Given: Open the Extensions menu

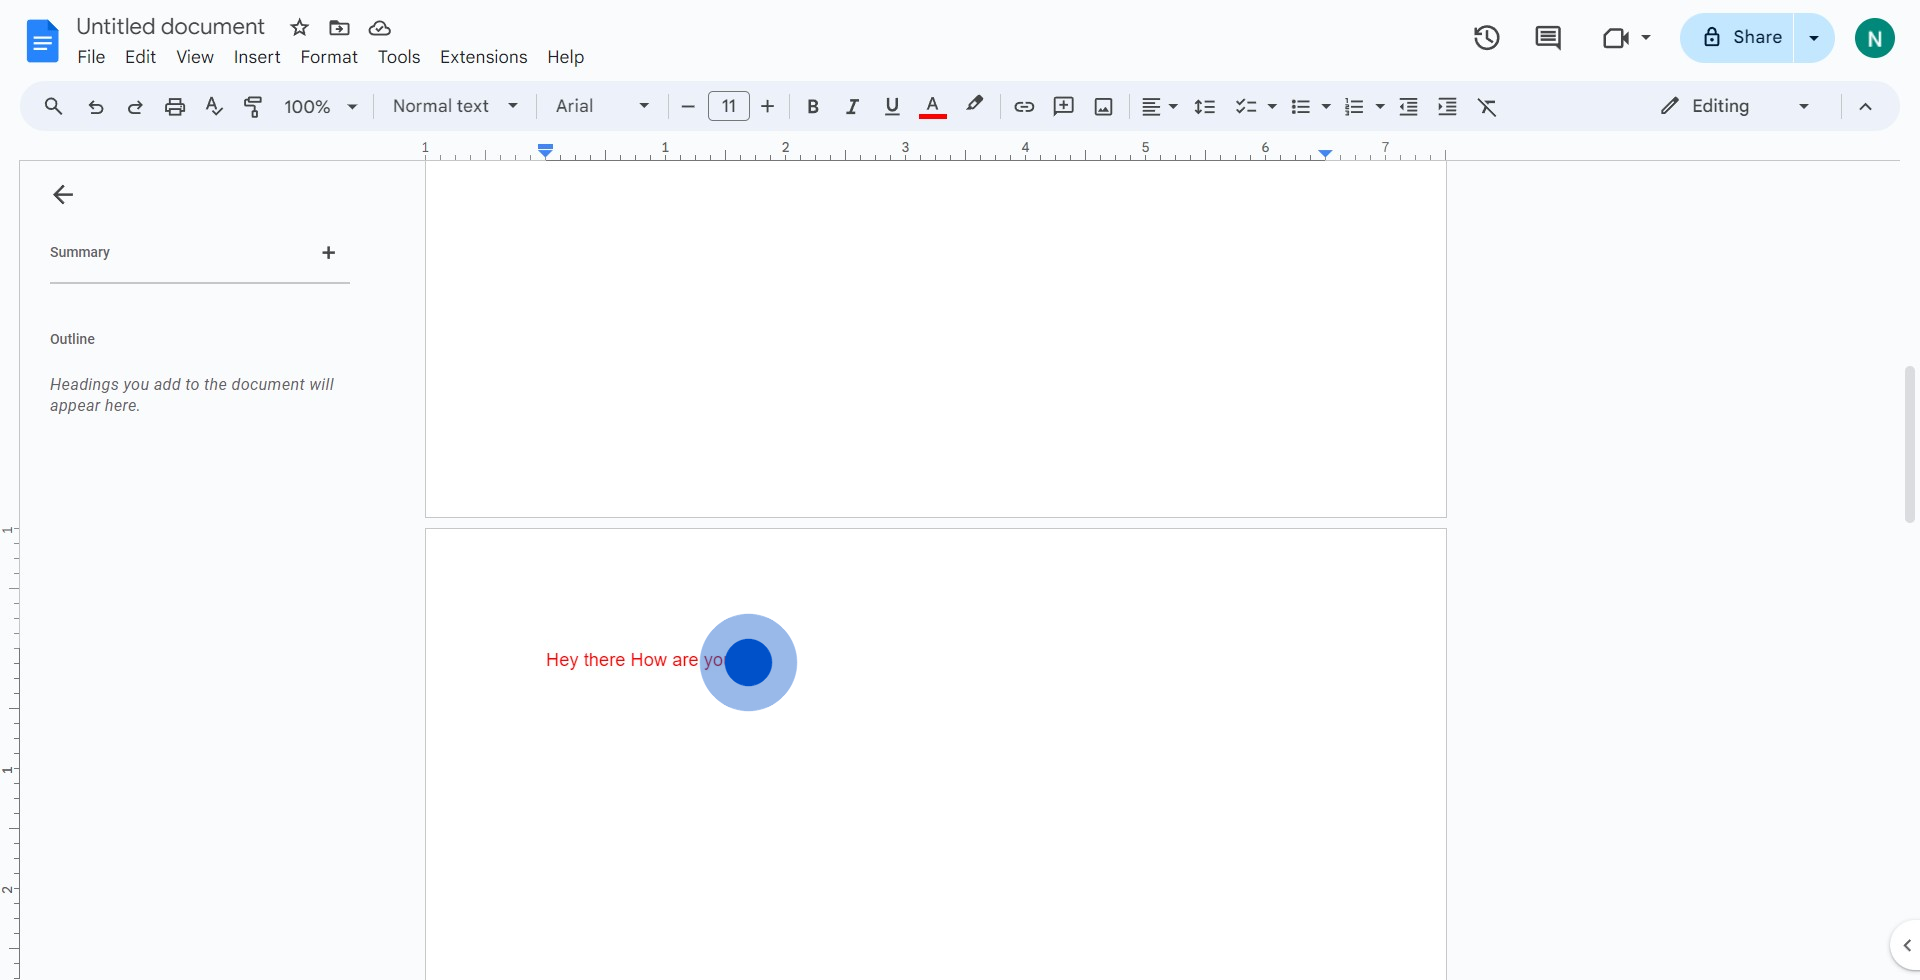Looking at the screenshot, I should [x=483, y=57].
